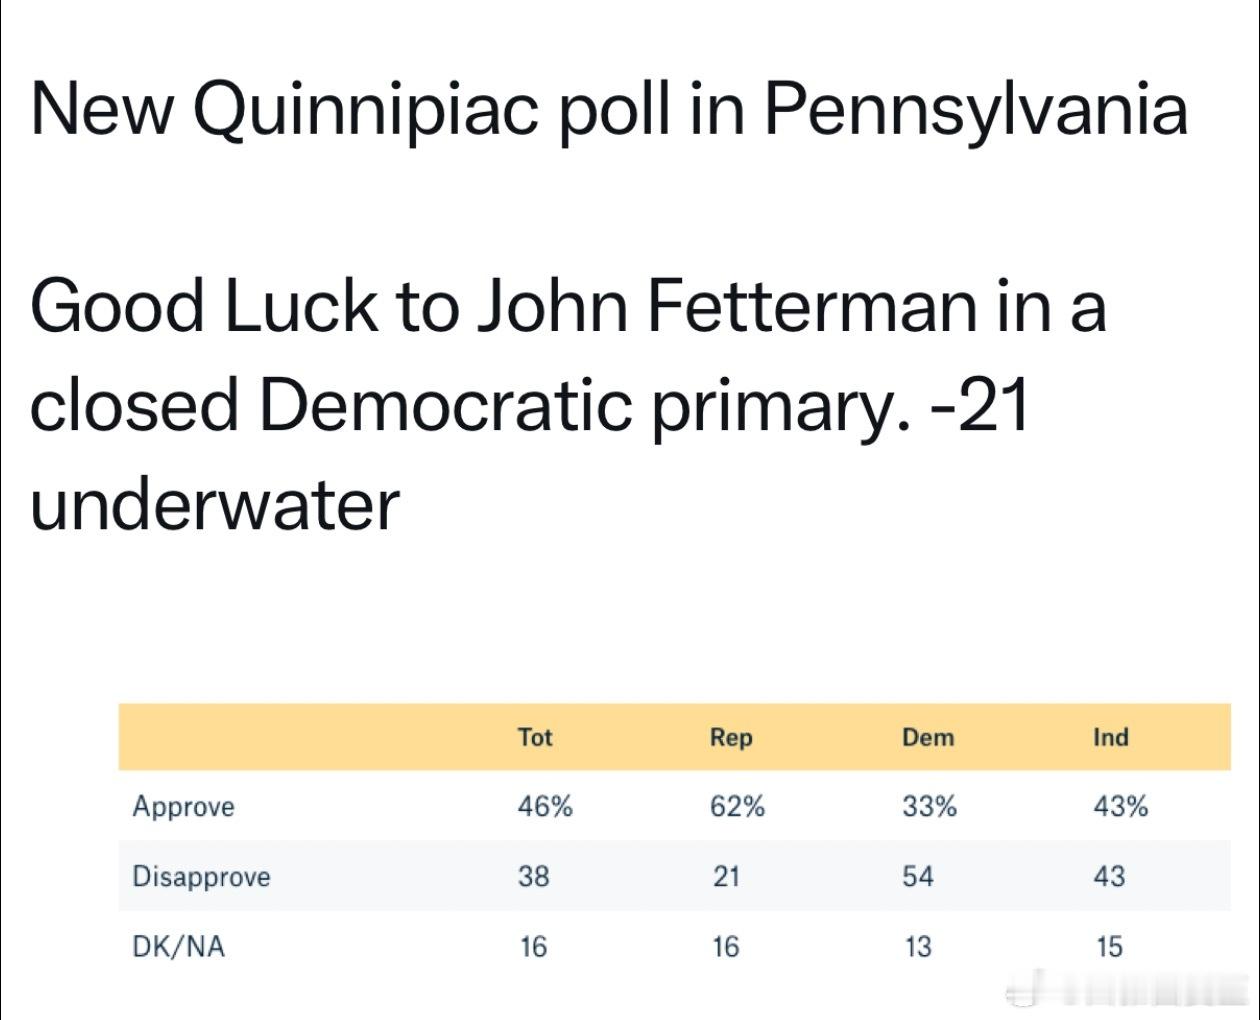This screenshot has width=1260, height=1020.
Task: Click the 'Tot' column header
Action: coord(535,737)
